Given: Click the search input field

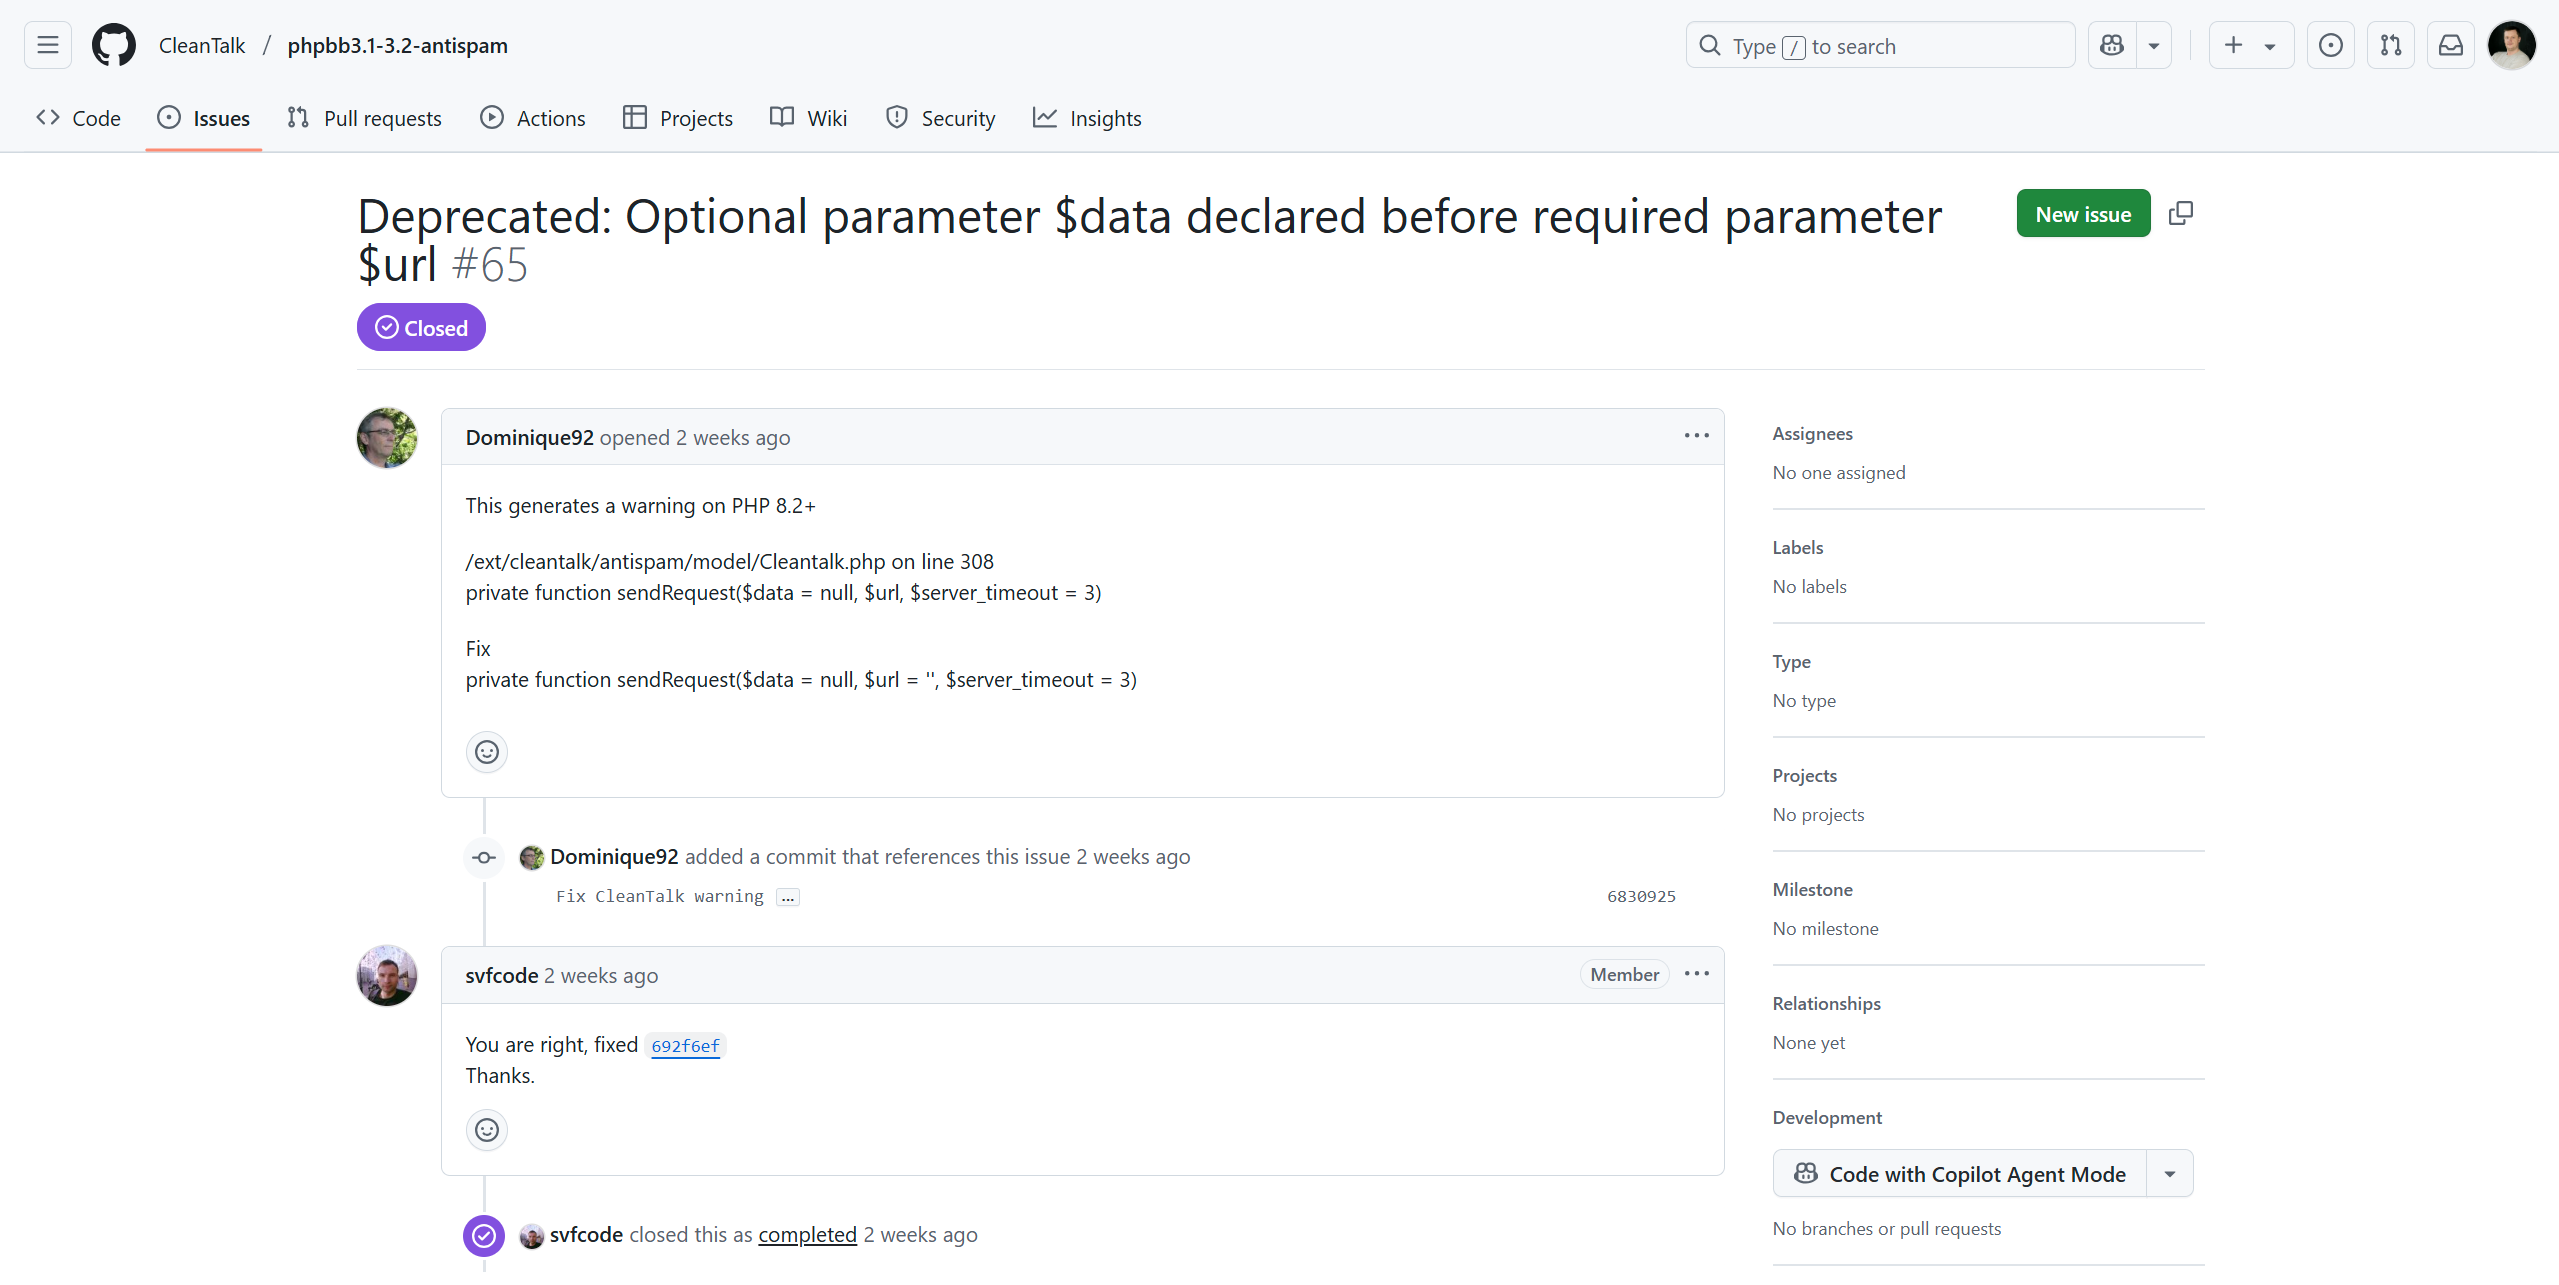Looking at the screenshot, I should pos(1880,45).
